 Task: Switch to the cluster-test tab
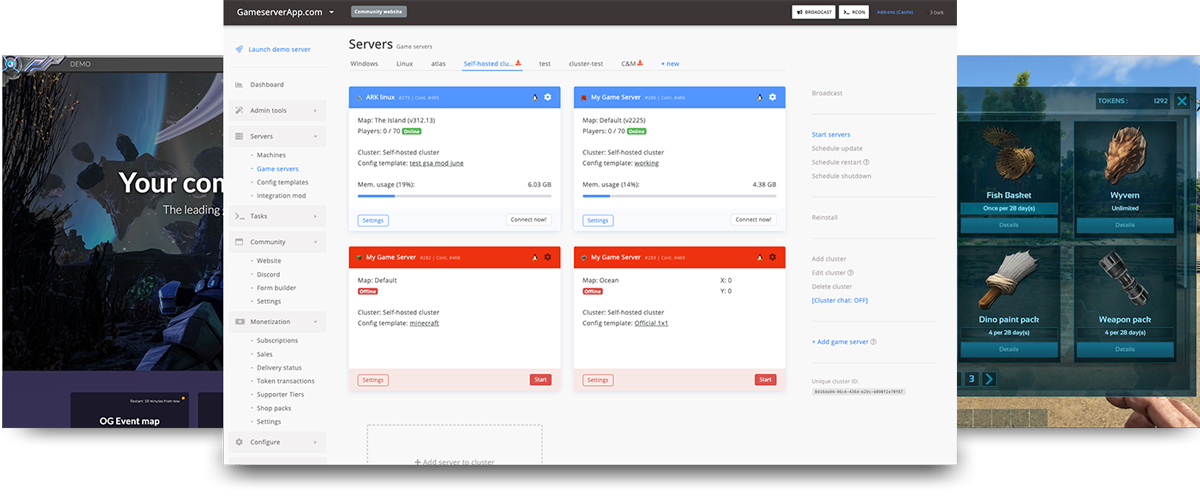click(x=585, y=63)
